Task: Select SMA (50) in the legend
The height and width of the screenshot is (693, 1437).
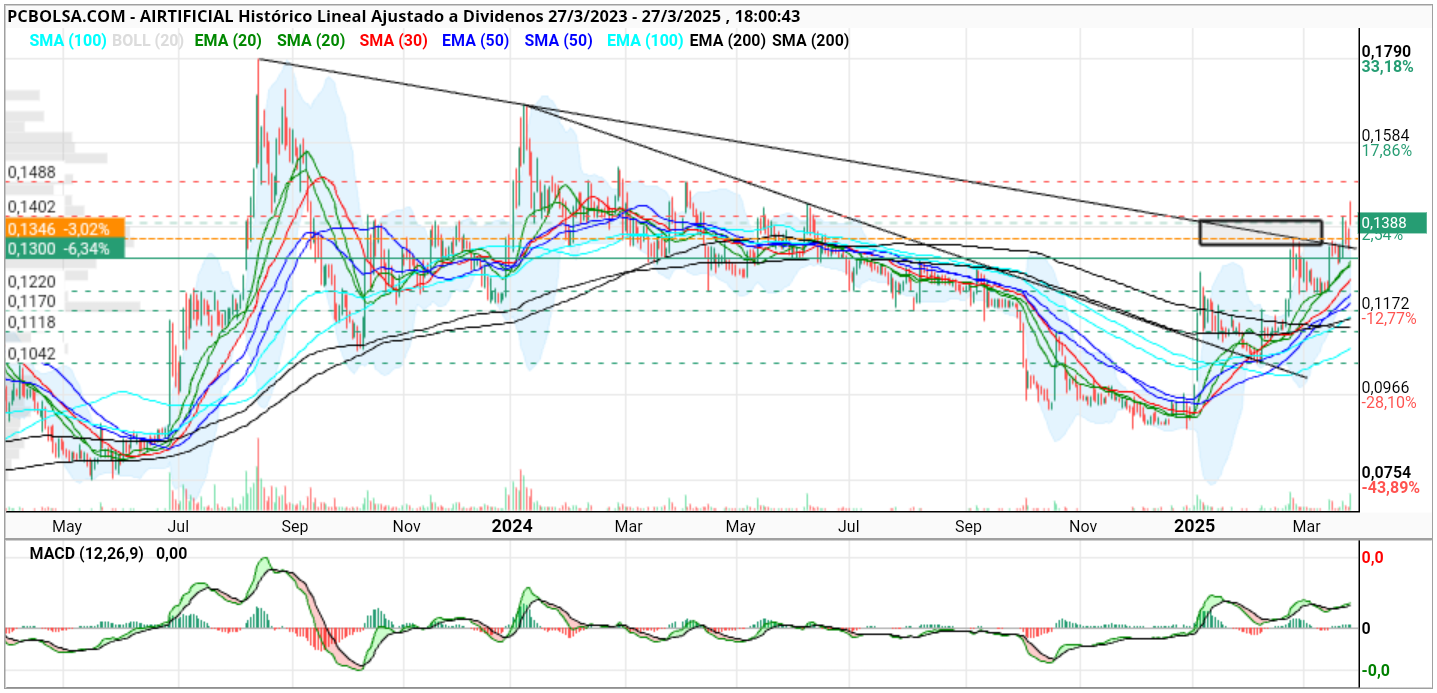Action: 558,41
